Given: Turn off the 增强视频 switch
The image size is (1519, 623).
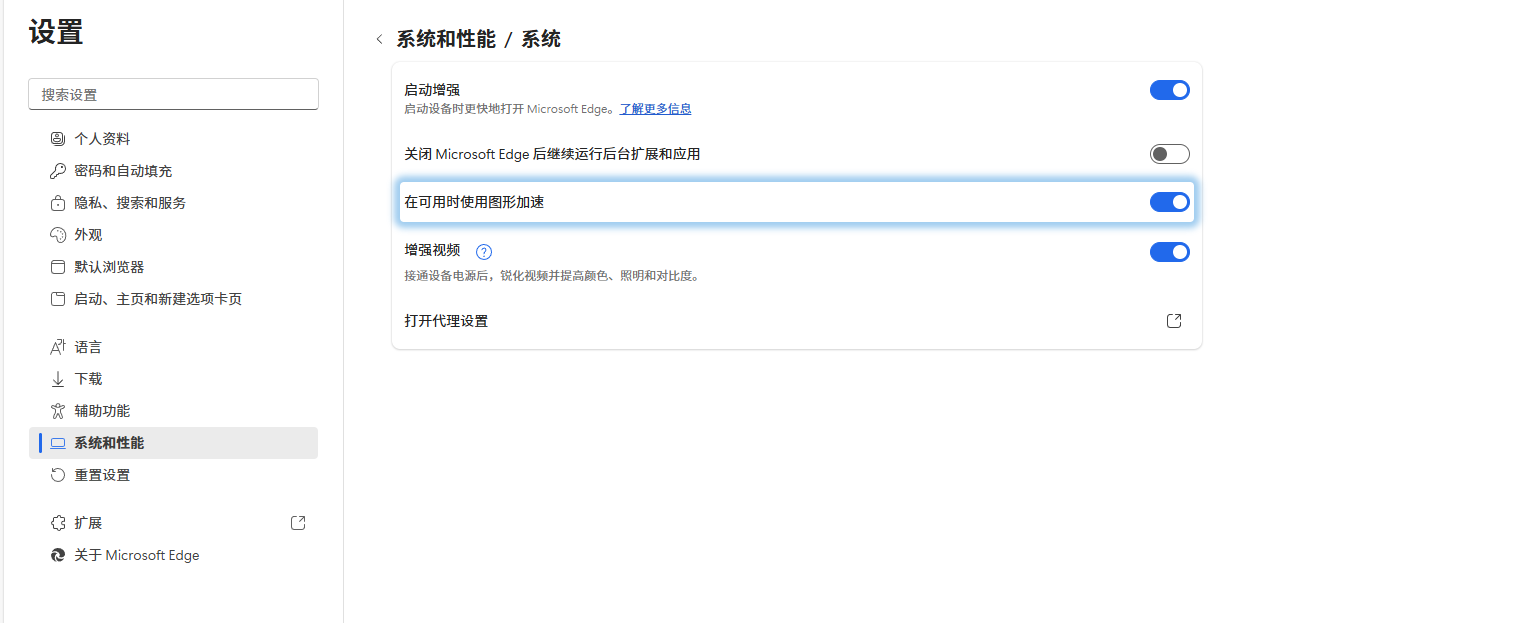Looking at the screenshot, I should click(1169, 252).
